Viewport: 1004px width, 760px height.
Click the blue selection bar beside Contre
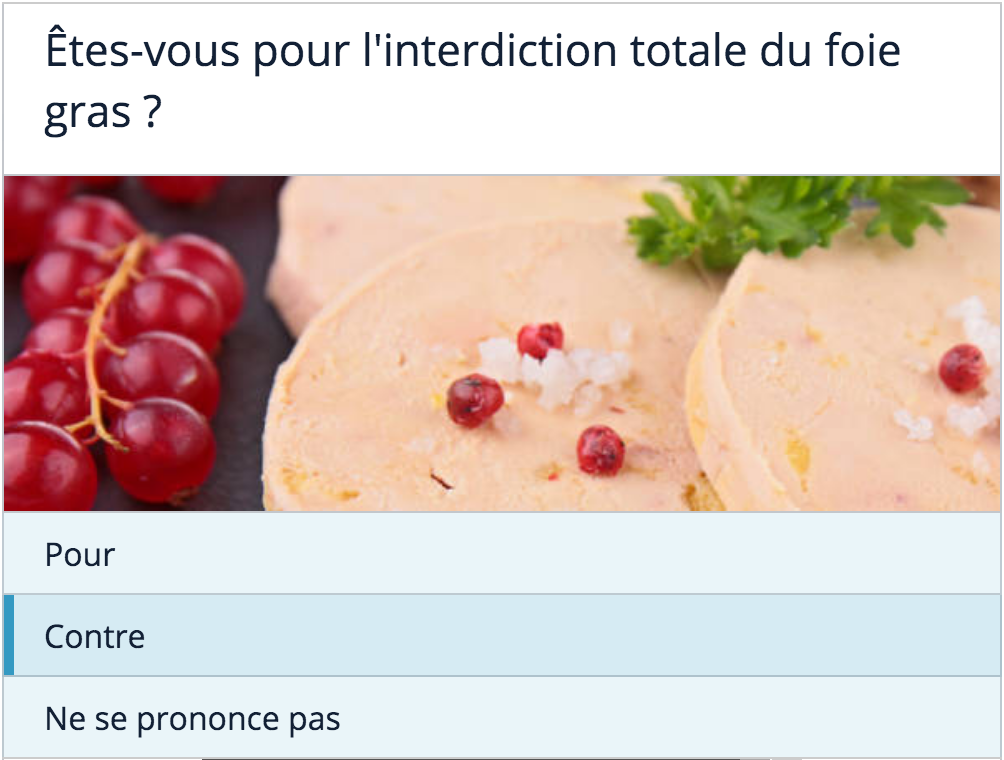[9, 636]
